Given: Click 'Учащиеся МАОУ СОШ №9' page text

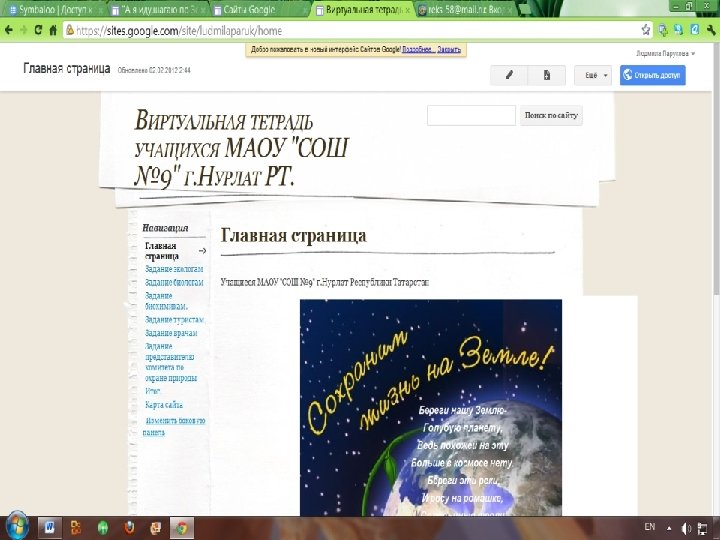Looking at the screenshot, I should (x=324, y=282).
